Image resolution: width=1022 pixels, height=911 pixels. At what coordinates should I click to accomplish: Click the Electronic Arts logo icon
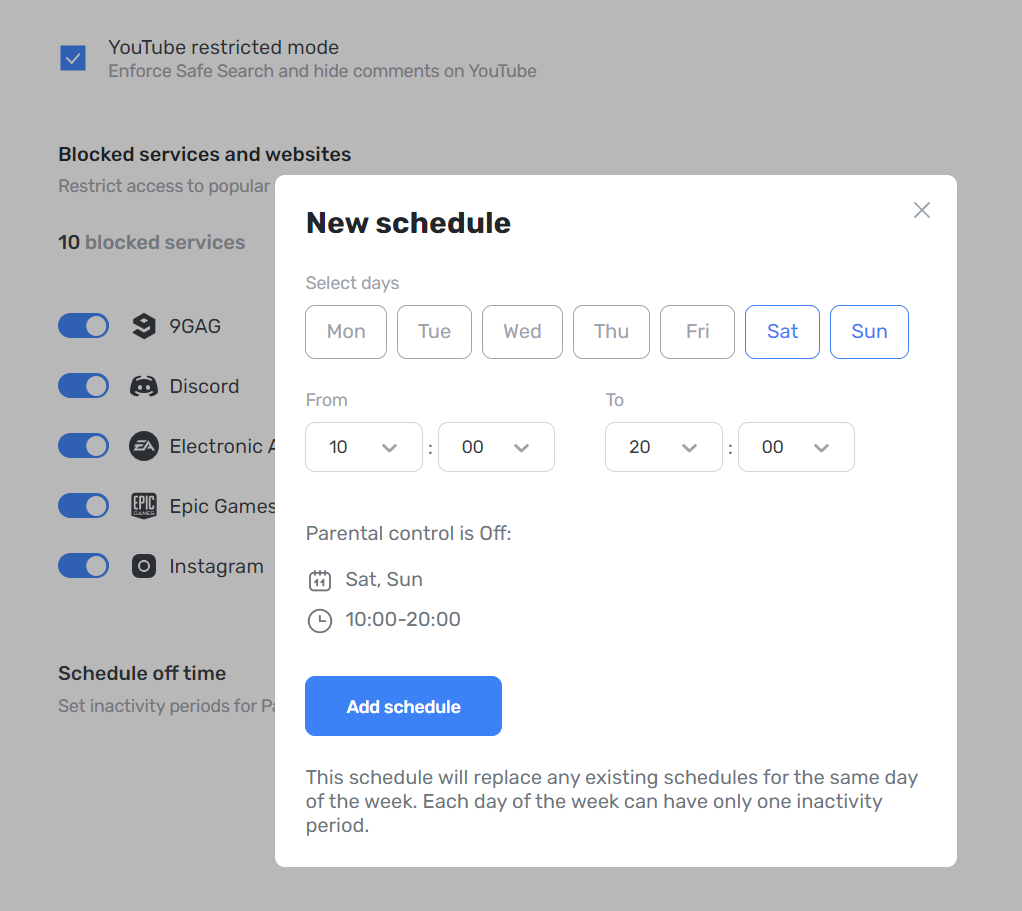point(144,446)
